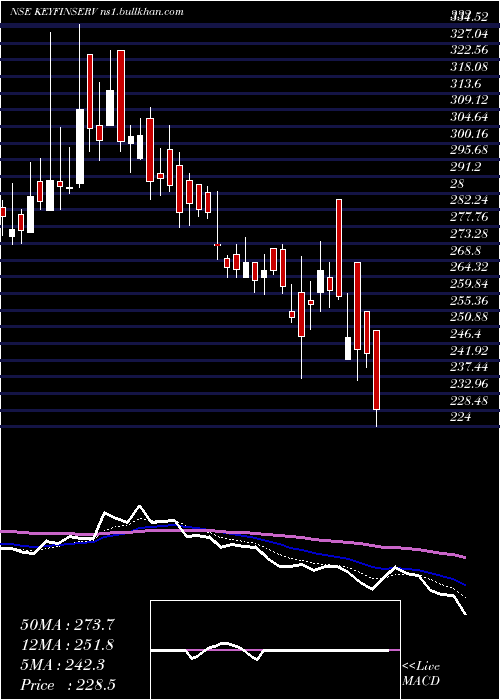
Task: Click the 295.68 price axis label
Action: 468,150
